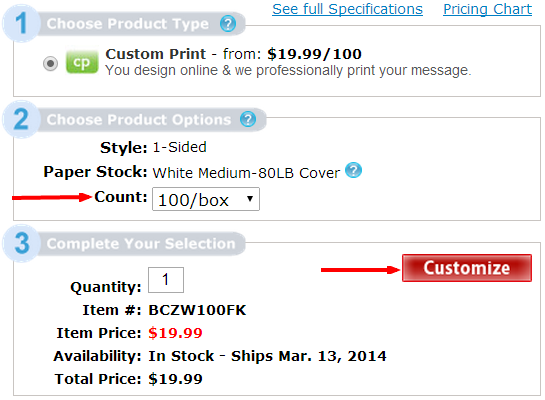Image resolution: width=545 pixels, height=400 pixels.
Task: Click the Choose Product Type header
Action: coord(128,24)
